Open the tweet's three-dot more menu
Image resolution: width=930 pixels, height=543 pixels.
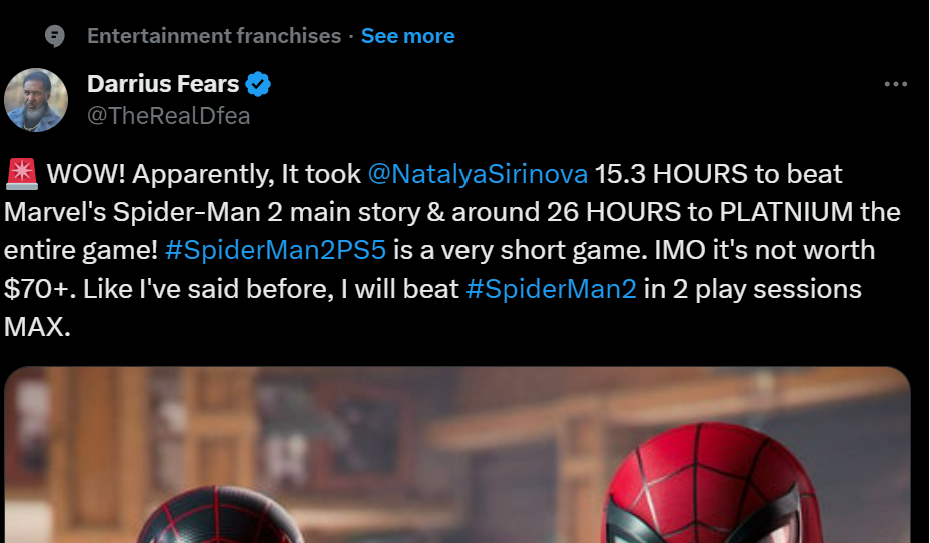895,84
